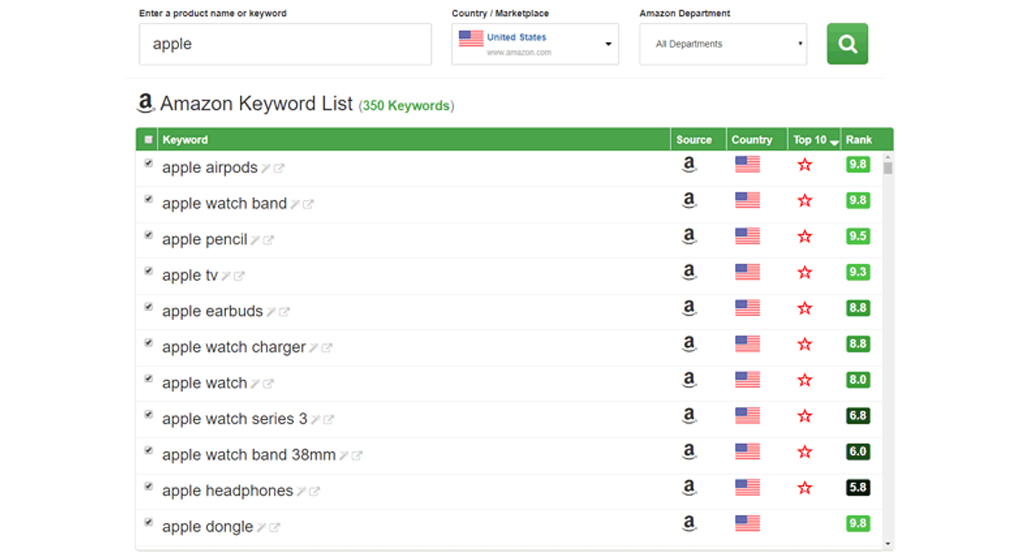This screenshot has width=1028, height=556.
Task: Open external link icon beside 'apple earbuds'
Action: tap(284, 312)
